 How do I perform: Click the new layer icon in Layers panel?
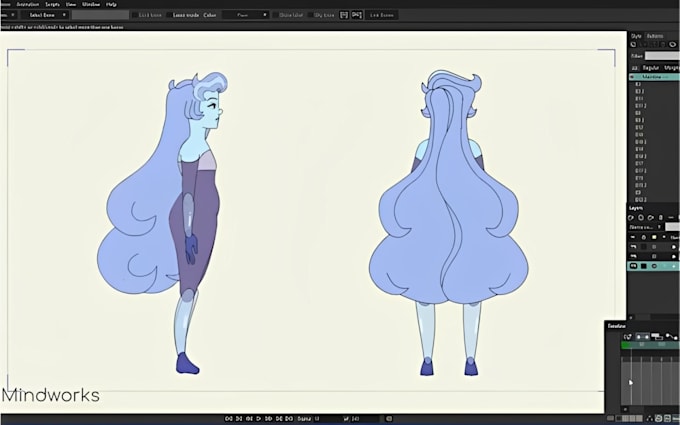point(632,217)
